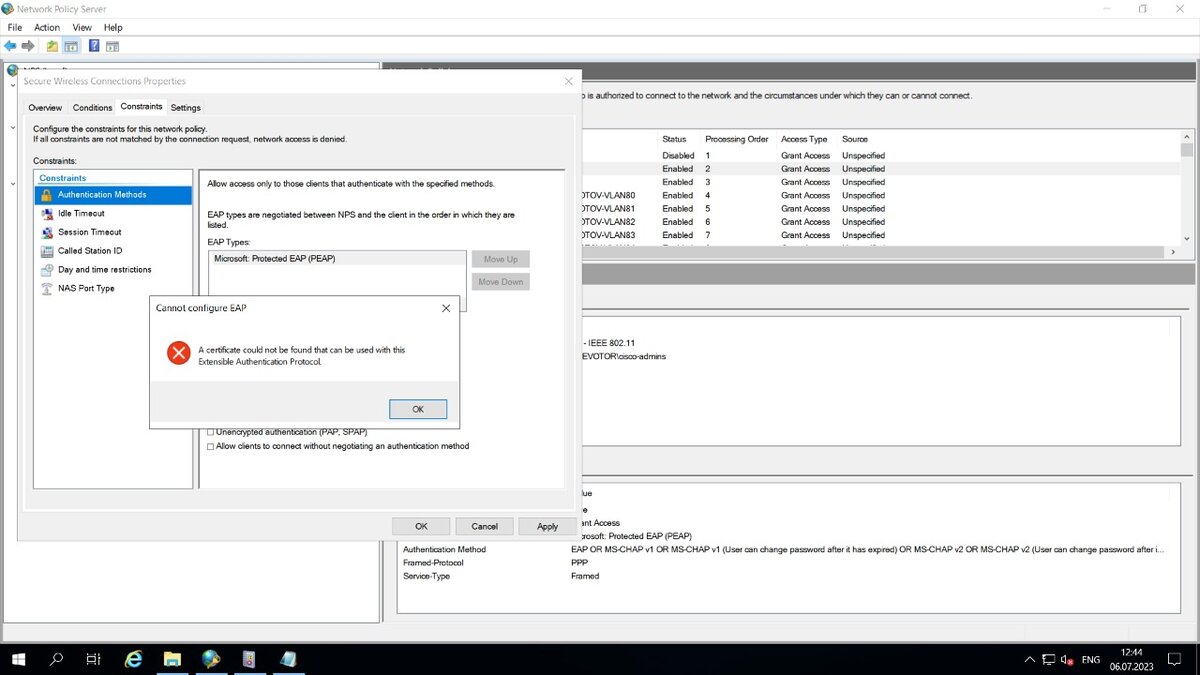Open taskbar Search magnifier
Image resolution: width=1200 pixels, height=675 pixels.
click(x=56, y=659)
